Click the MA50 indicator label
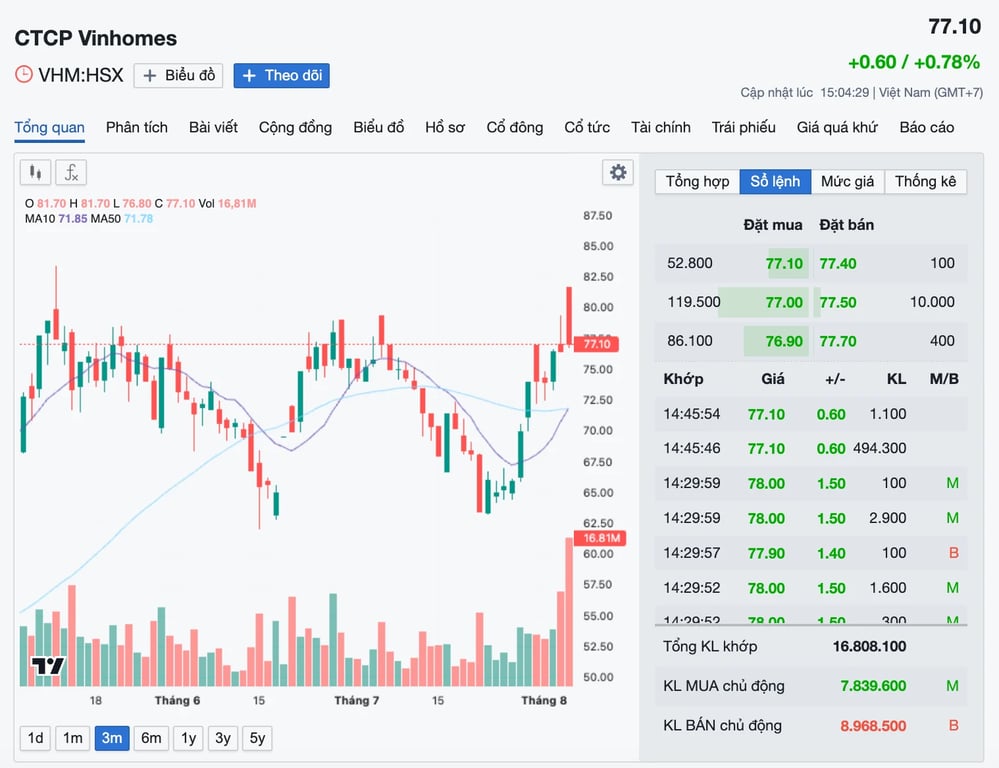Screen dimensions: 999x768 [x=122, y=219]
